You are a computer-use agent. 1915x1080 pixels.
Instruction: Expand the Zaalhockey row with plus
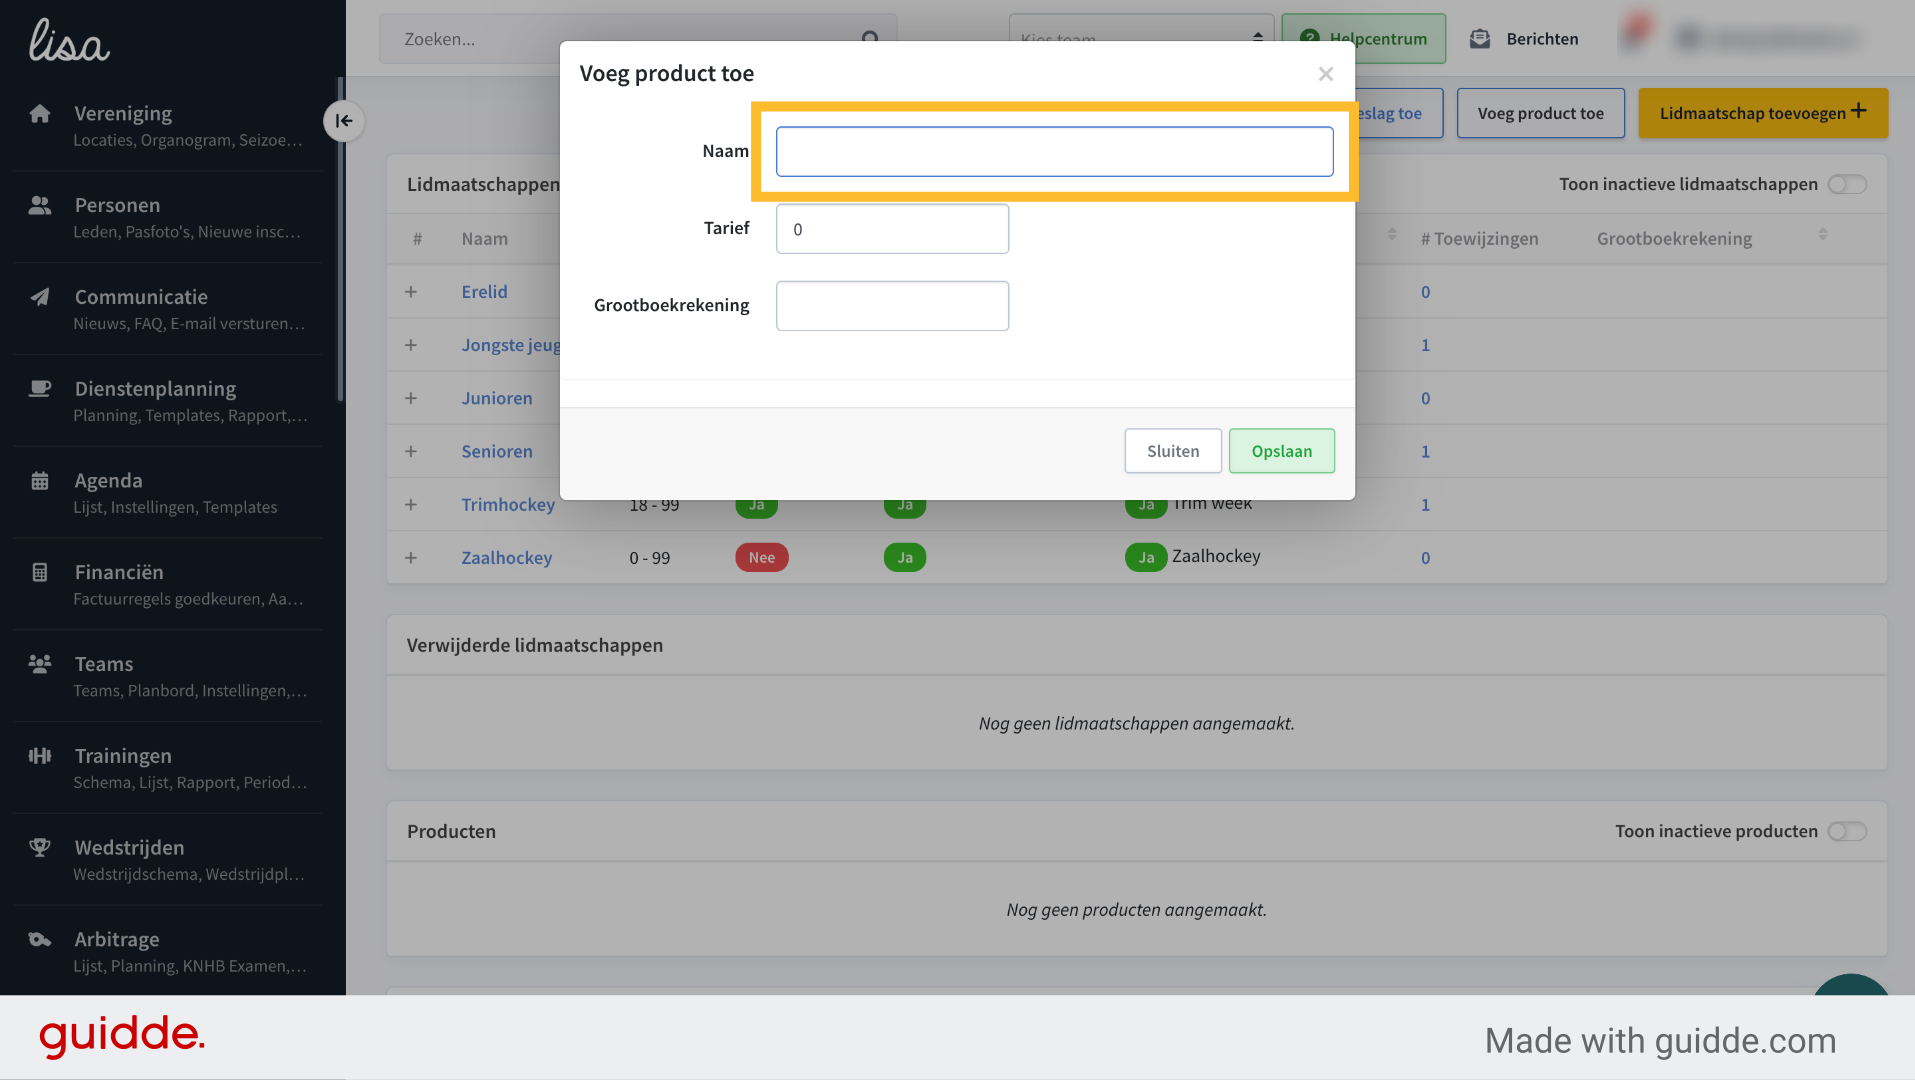click(x=411, y=558)
